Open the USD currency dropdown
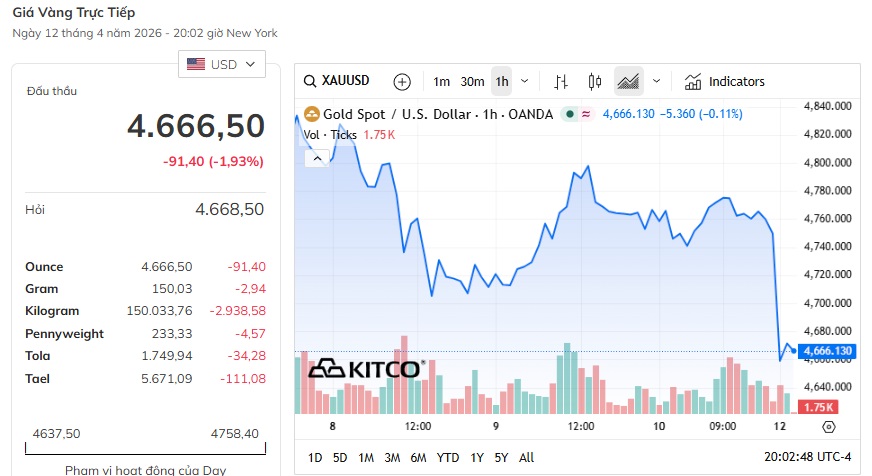872x476 pixels. [x=222, y=64]
